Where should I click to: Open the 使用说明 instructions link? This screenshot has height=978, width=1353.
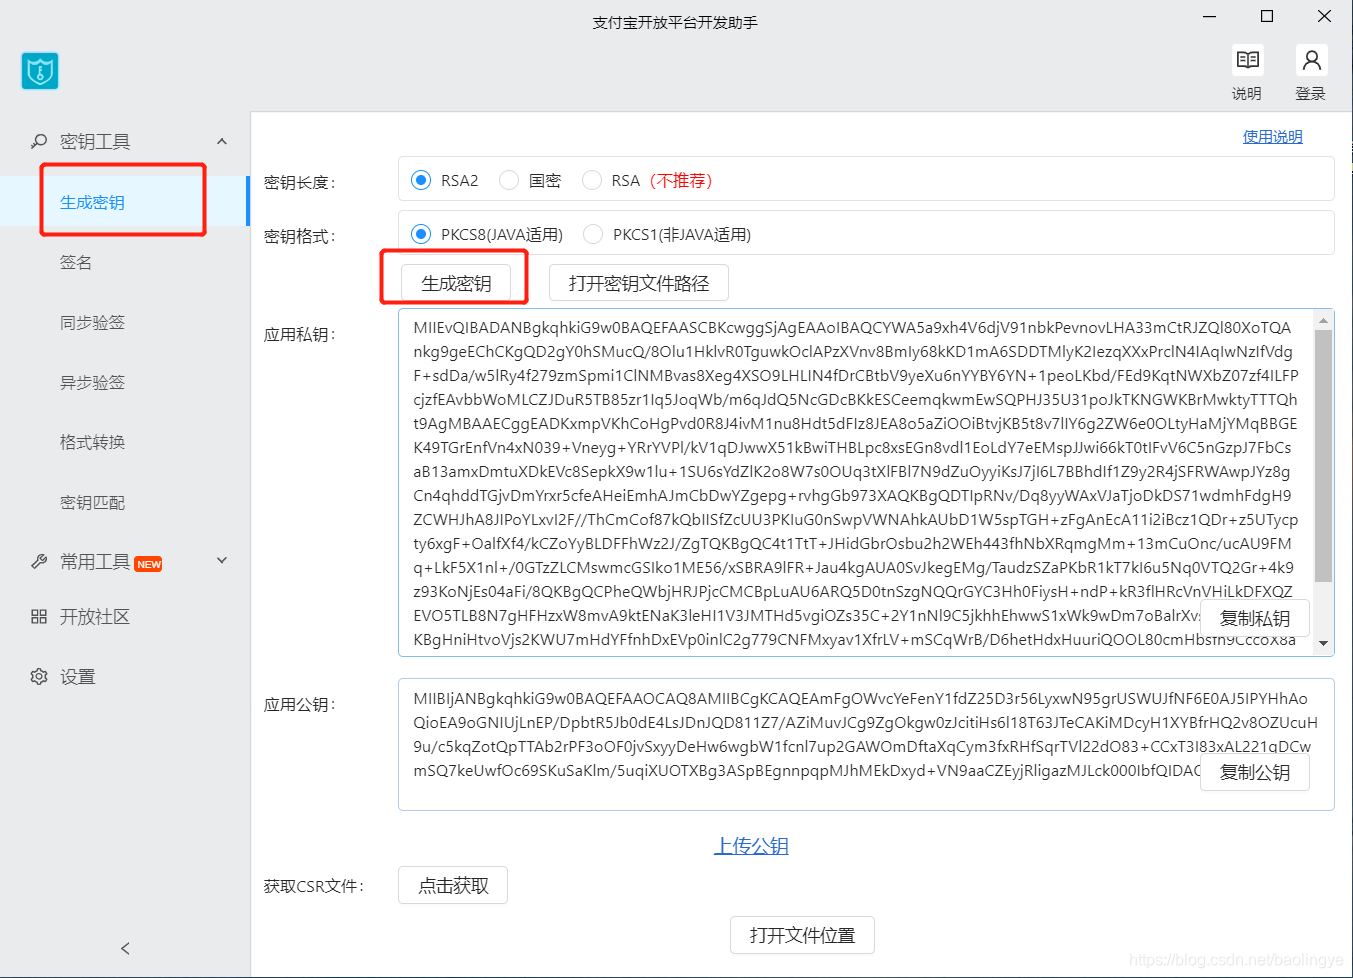pos(1272,135)
